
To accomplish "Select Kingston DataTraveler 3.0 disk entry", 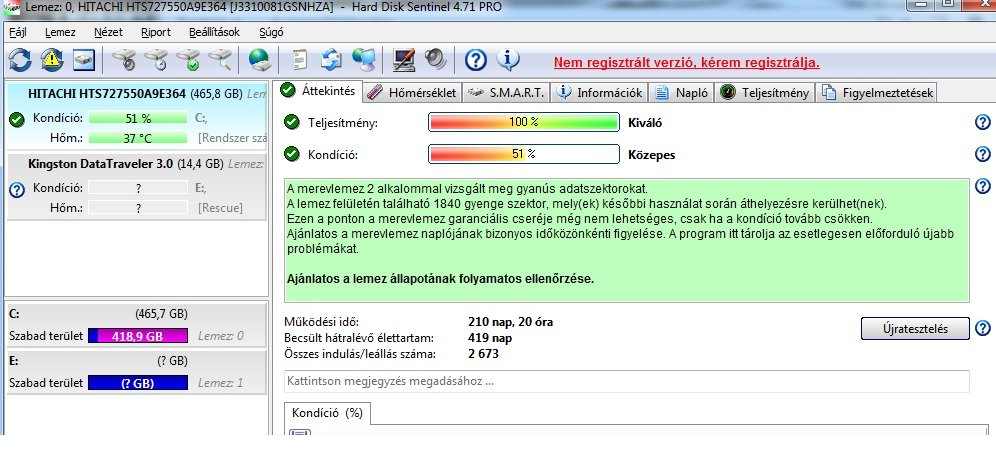I will pyautogui.click(x=135, y=186).
